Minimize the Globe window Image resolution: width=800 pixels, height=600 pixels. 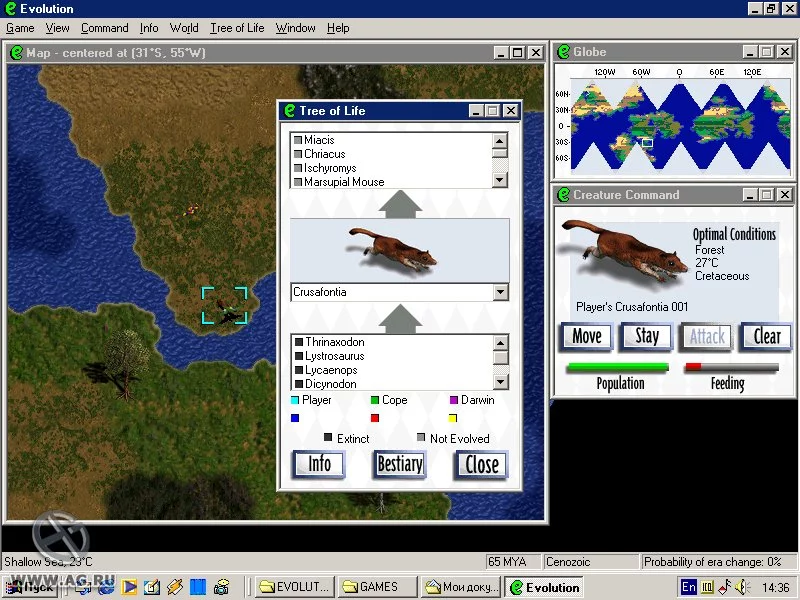(749, 52)
